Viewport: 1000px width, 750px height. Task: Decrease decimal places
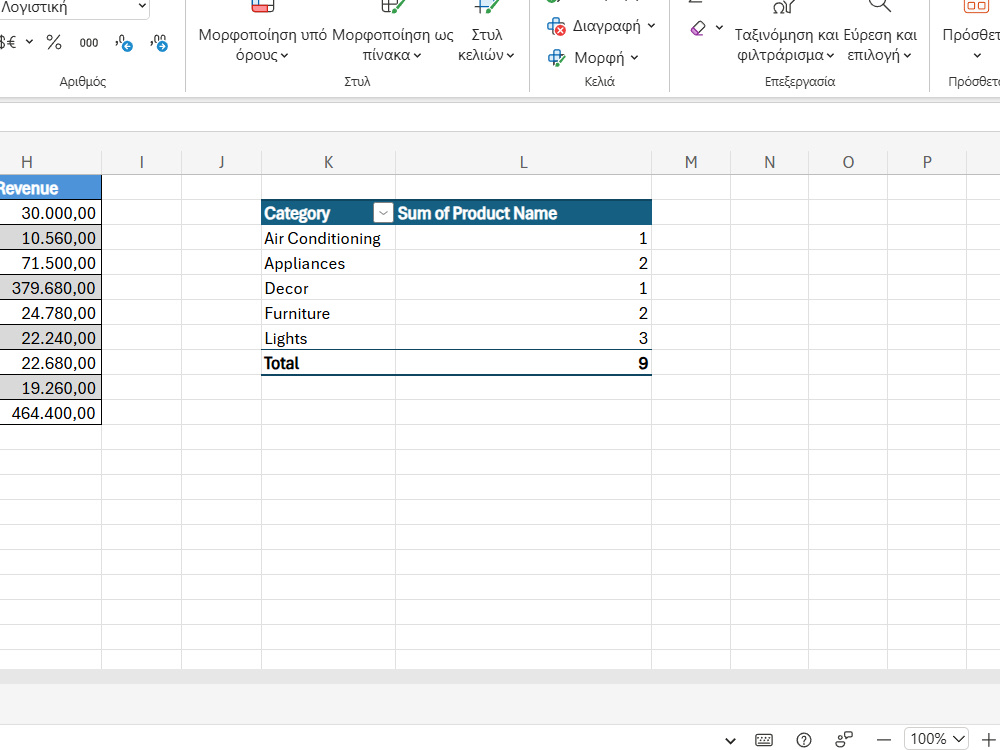[x=159, y=43]
